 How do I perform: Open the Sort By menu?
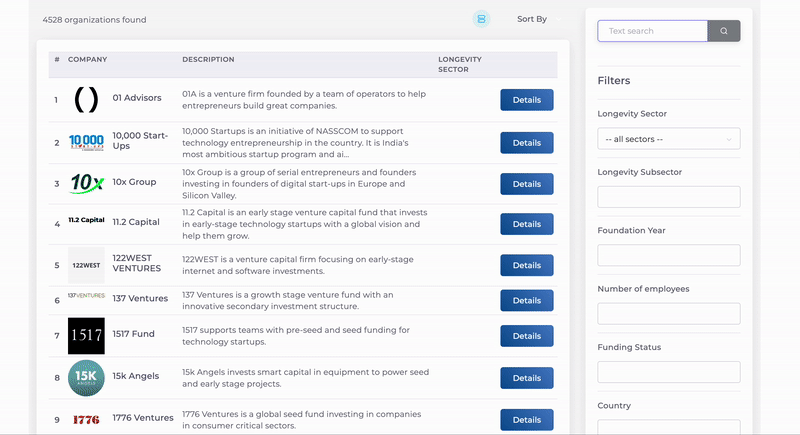coord(532,19)
